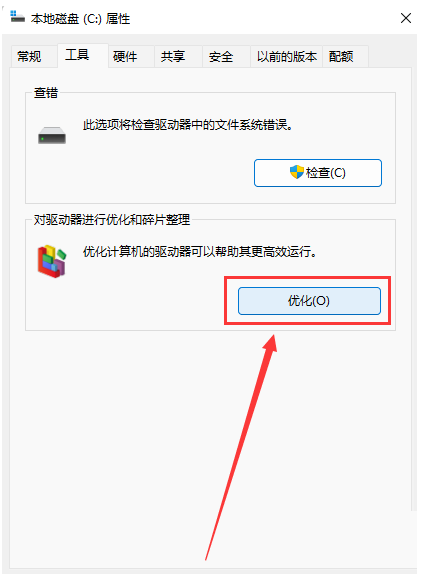Click the 优化计算机的驱动器 description text

(200, 252)
